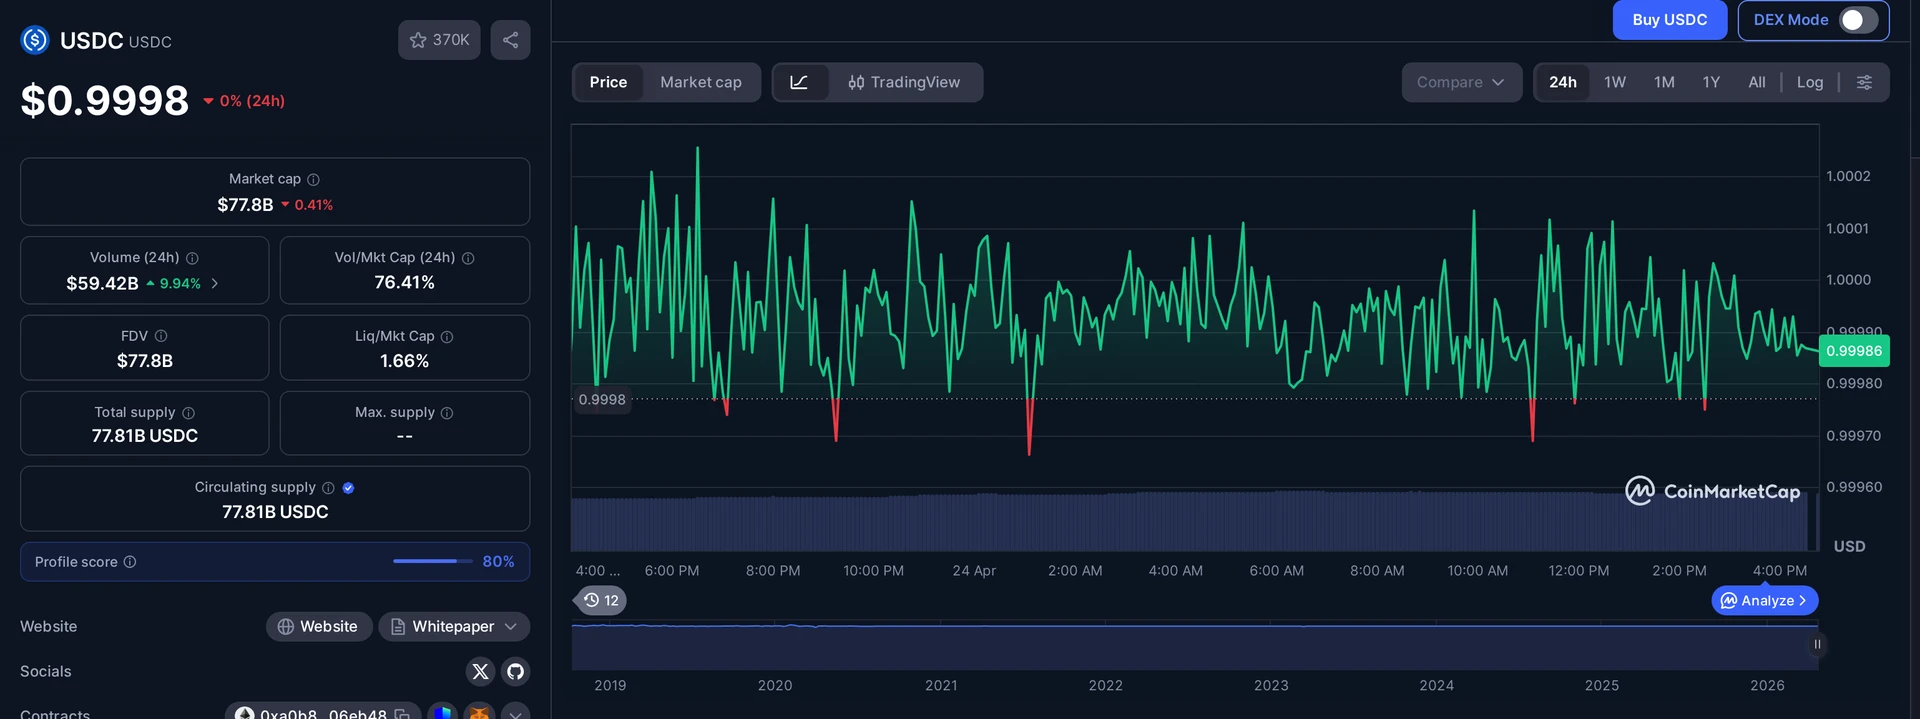
Task: Expand Volume (24h) details arrow
Action: 215,283
